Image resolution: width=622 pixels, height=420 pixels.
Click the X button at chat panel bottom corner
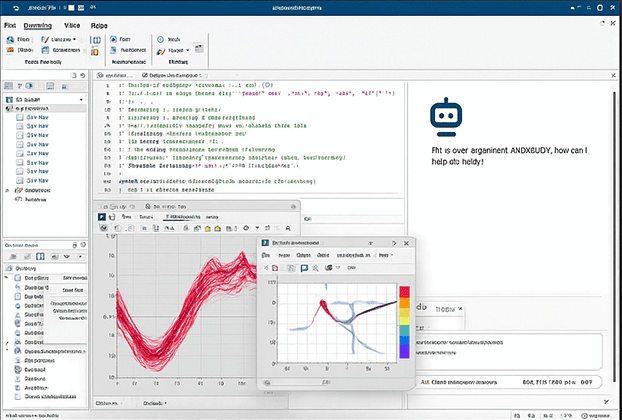pyautogui.click(x=606, y=402)
